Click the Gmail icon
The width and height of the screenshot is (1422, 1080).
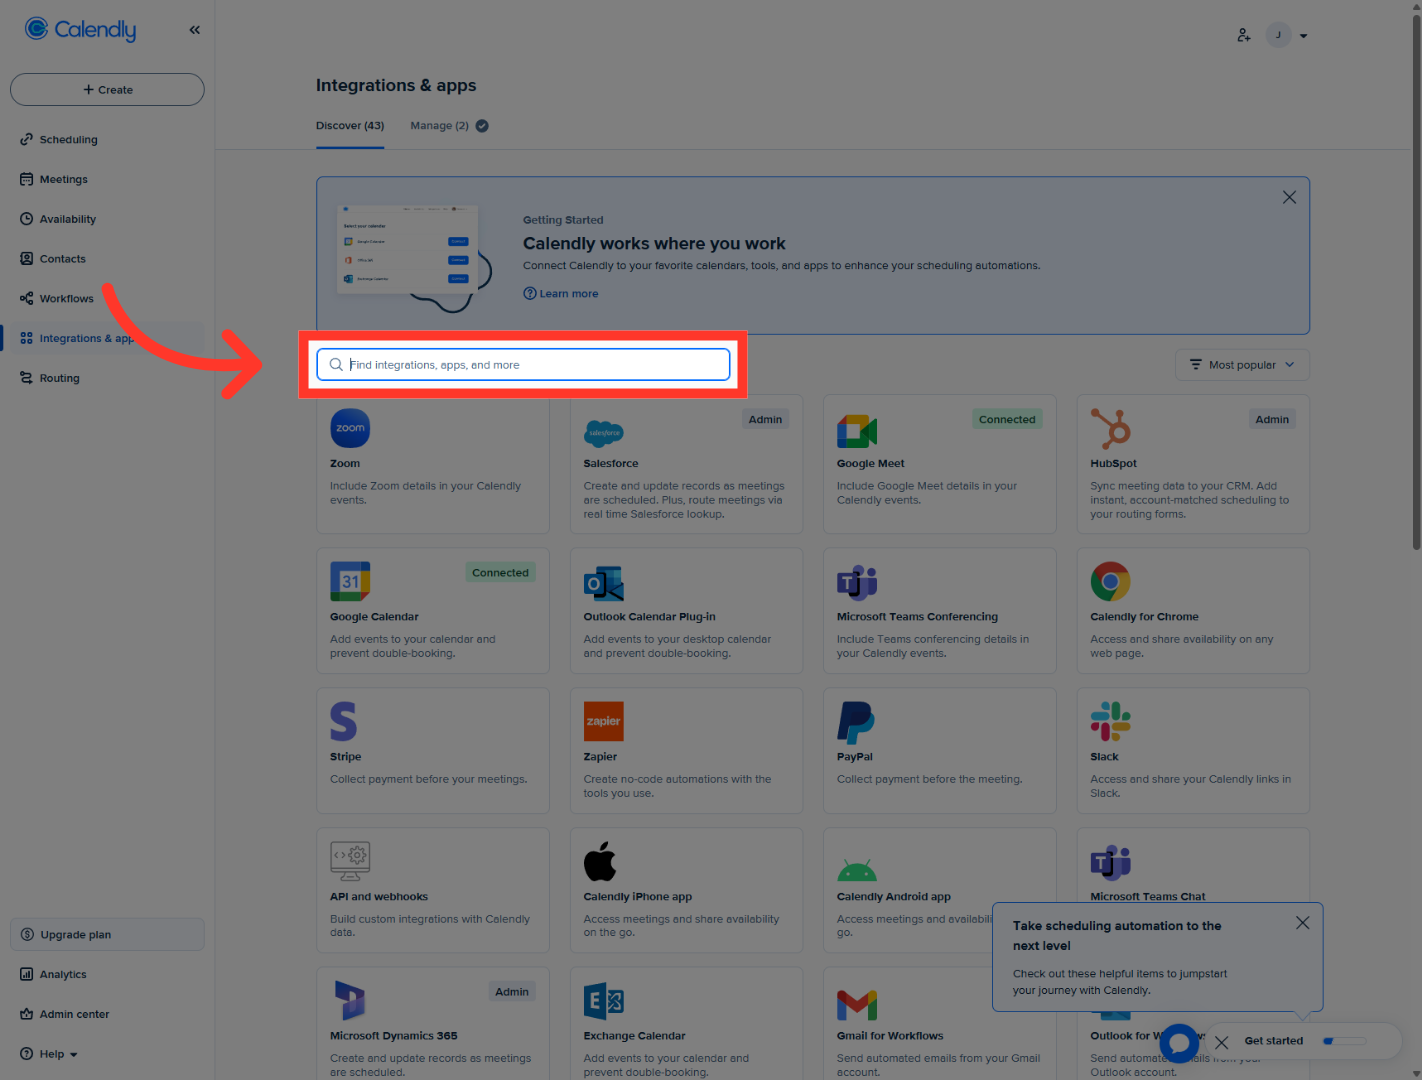(x=857, y=1004)
